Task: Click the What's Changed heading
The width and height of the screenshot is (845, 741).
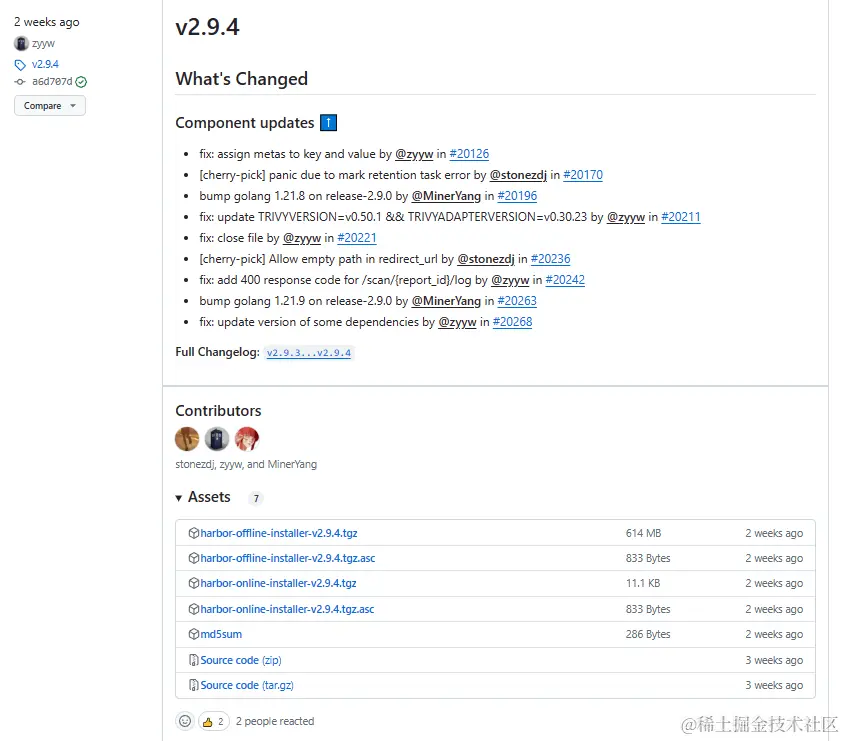Action: pyautogui.click(x=241, y=79)
